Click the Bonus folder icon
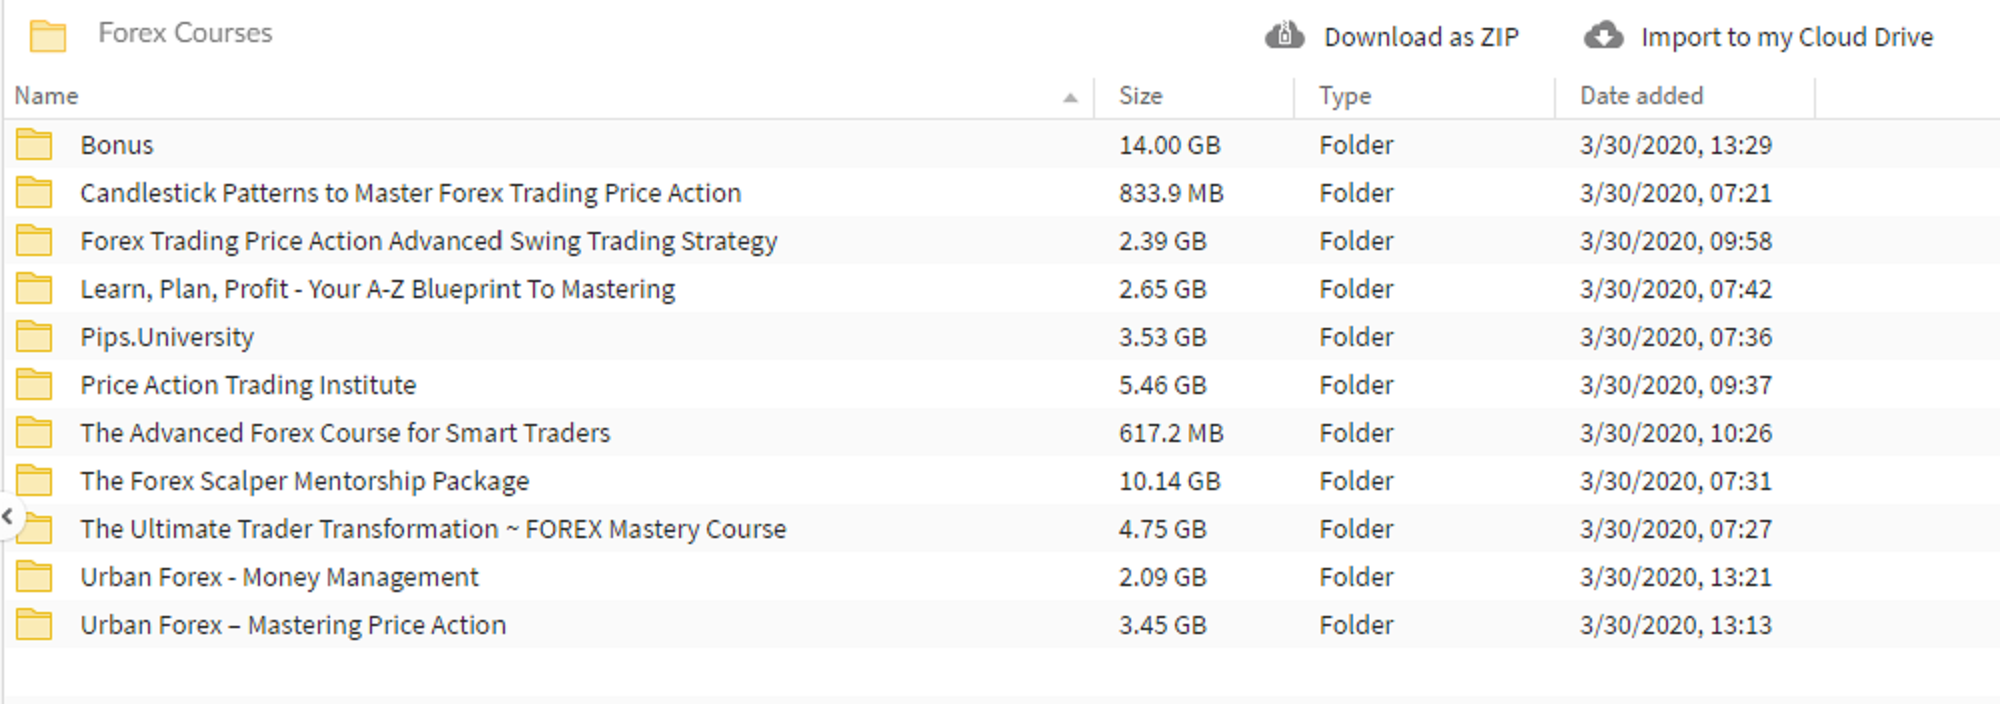Screen dimensions: 2000x704 [x=33, y=144]
